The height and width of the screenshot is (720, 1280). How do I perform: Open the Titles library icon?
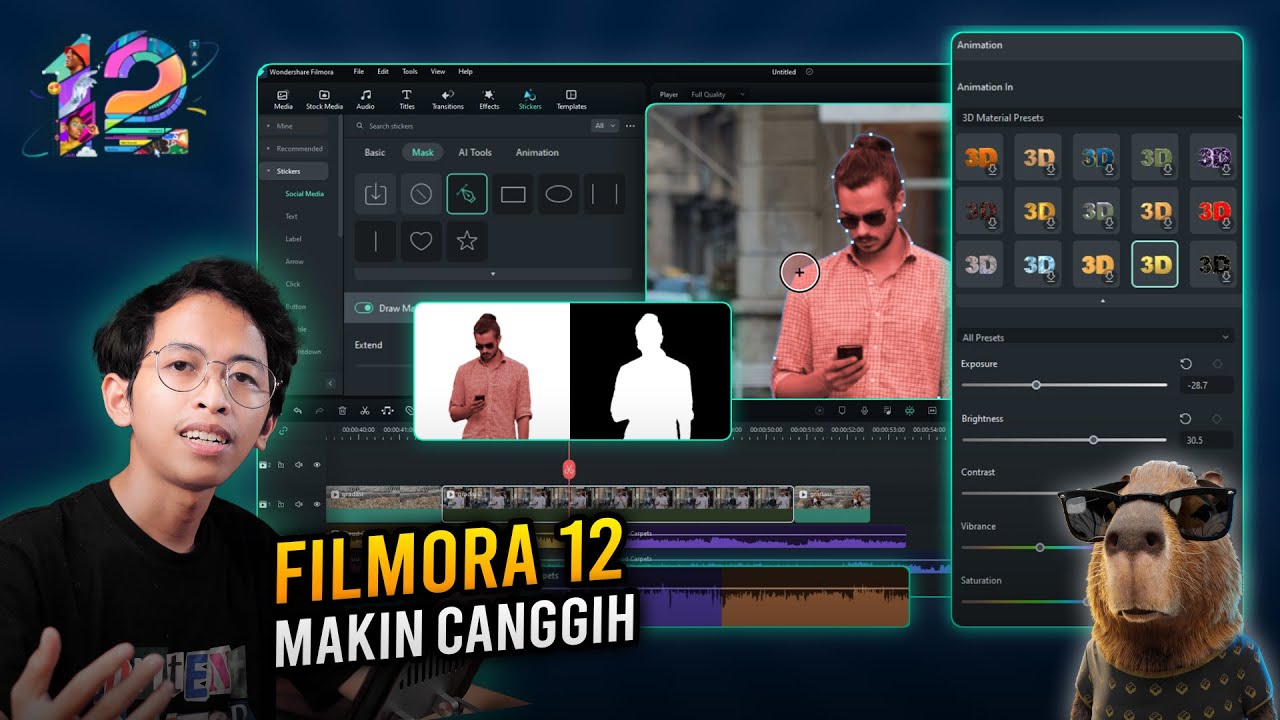[407, 99]
